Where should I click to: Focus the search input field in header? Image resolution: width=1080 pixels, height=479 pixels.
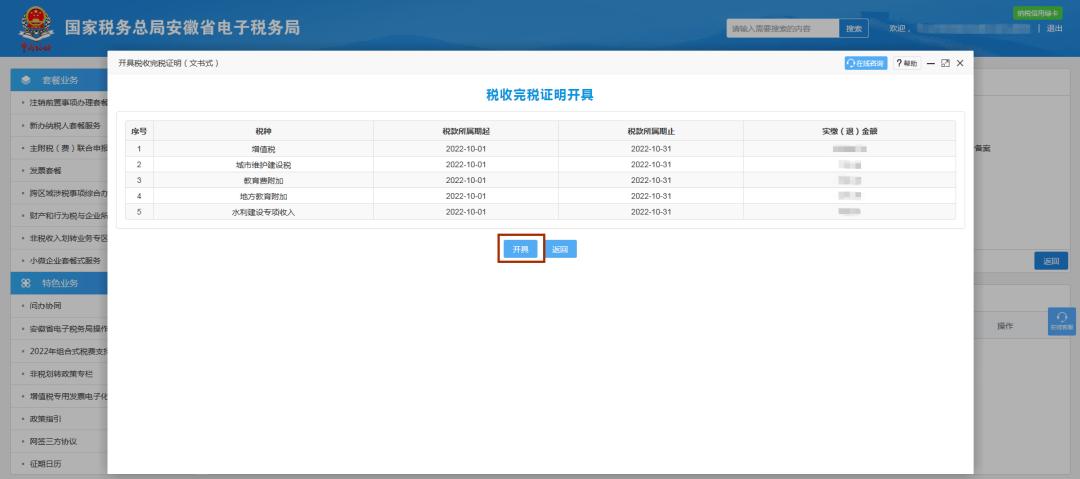pyautogui.click(x=781, y=29)
